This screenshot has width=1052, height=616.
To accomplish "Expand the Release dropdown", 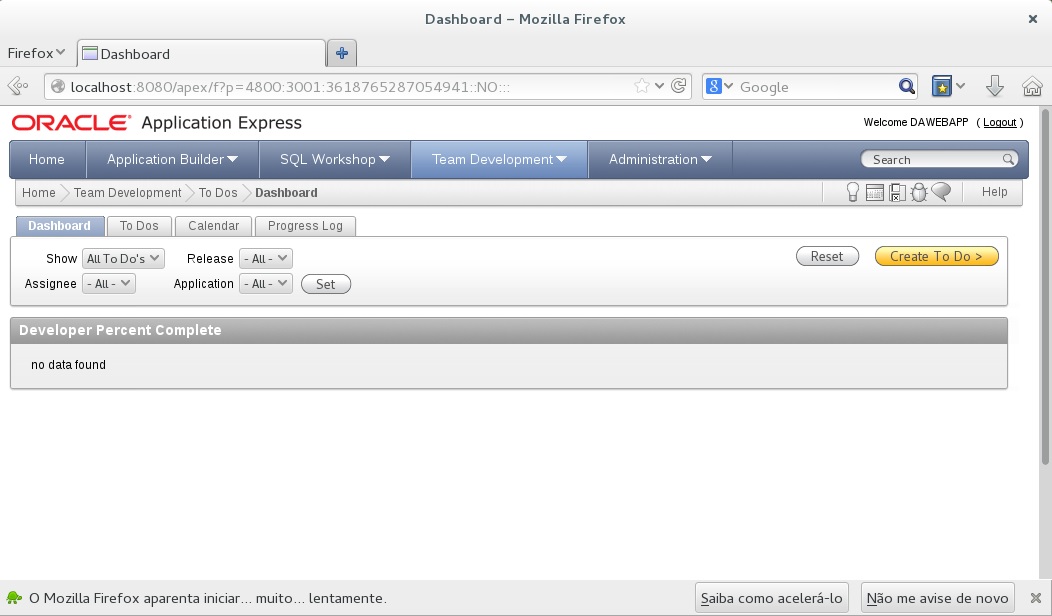I will [x=265, y=259].
